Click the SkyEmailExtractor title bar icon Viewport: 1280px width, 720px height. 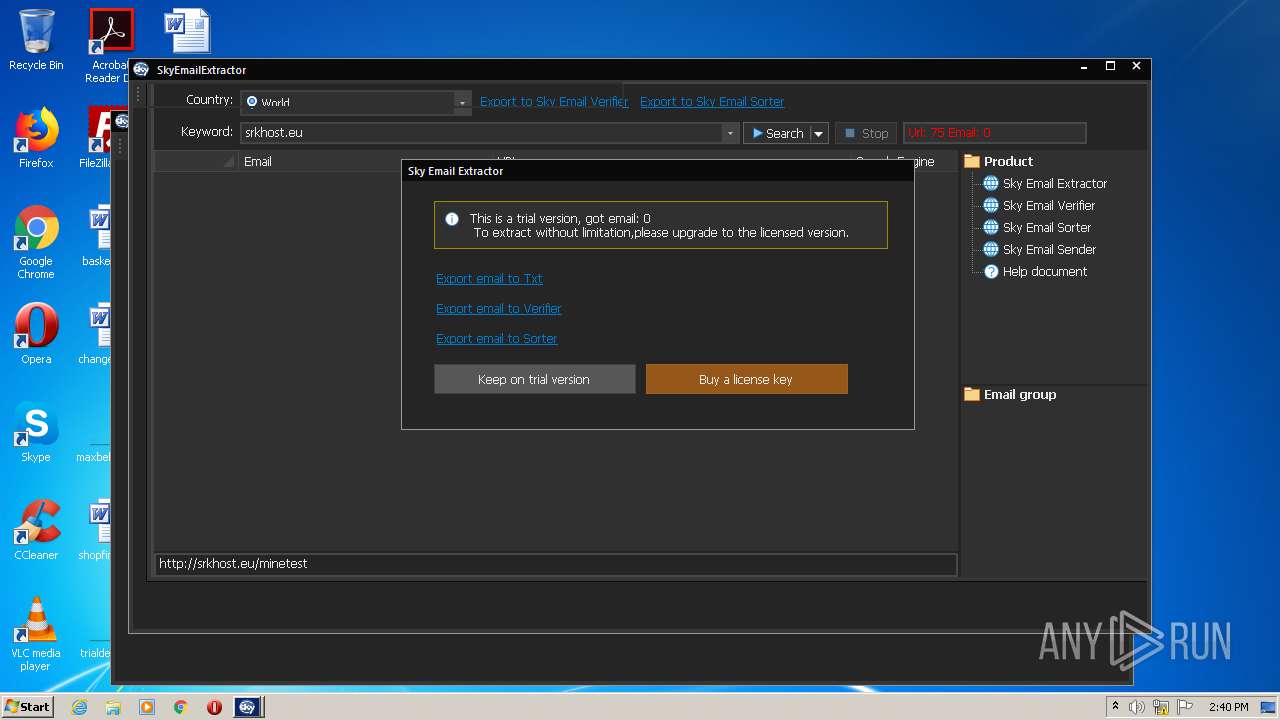[141, 69]
